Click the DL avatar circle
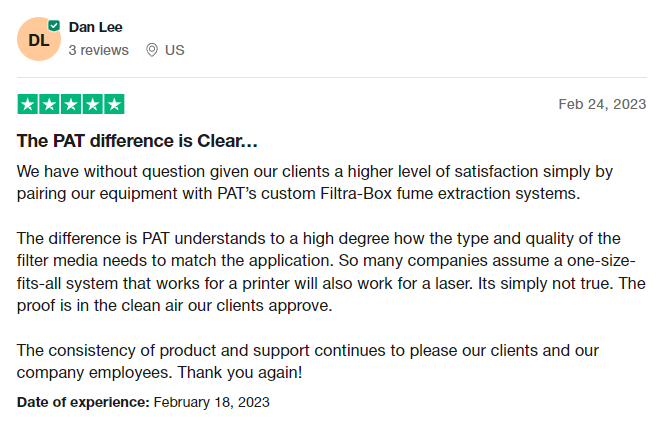670x424 pixels. click(38, 39)
